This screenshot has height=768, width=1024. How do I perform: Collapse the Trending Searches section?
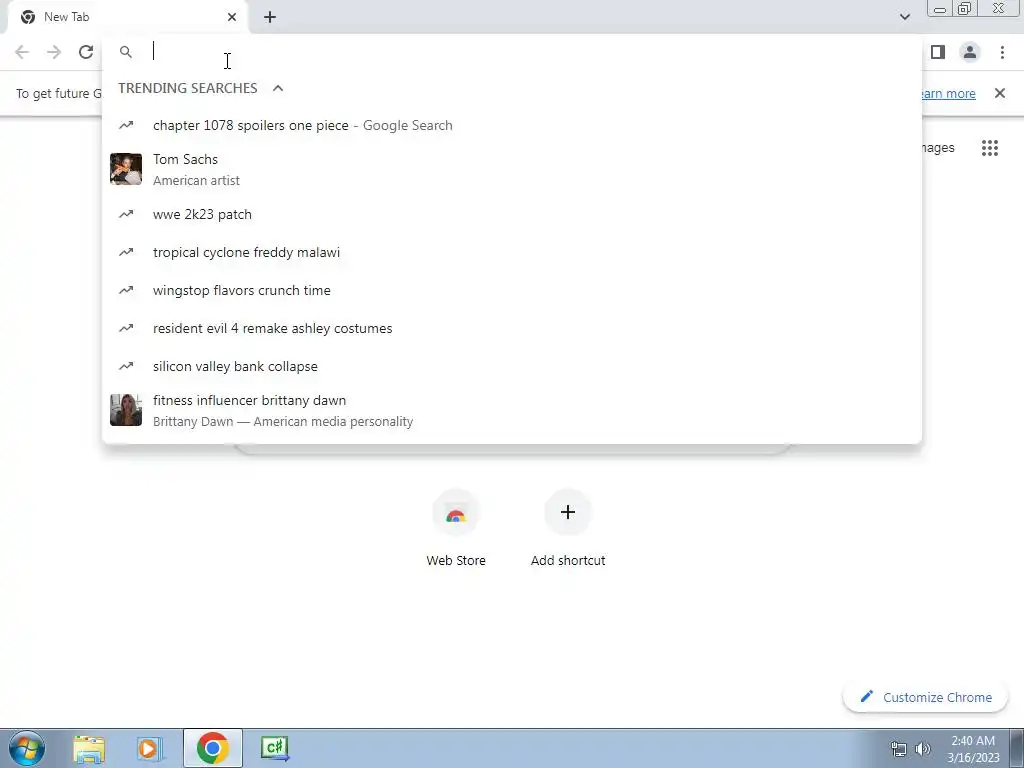pyautogui.click(x=278, y=88)
